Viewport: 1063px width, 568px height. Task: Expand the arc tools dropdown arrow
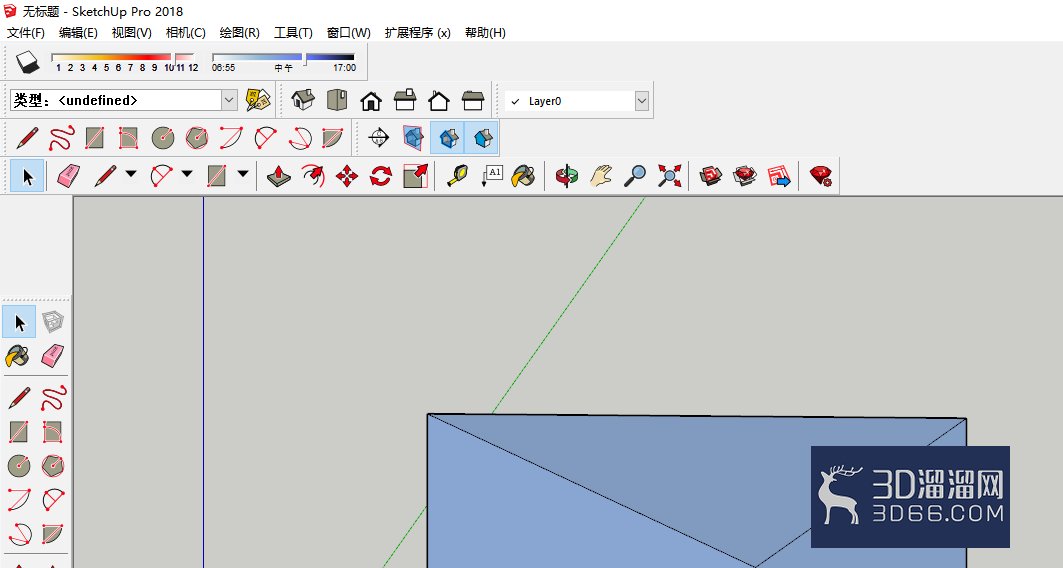point(186,174)
